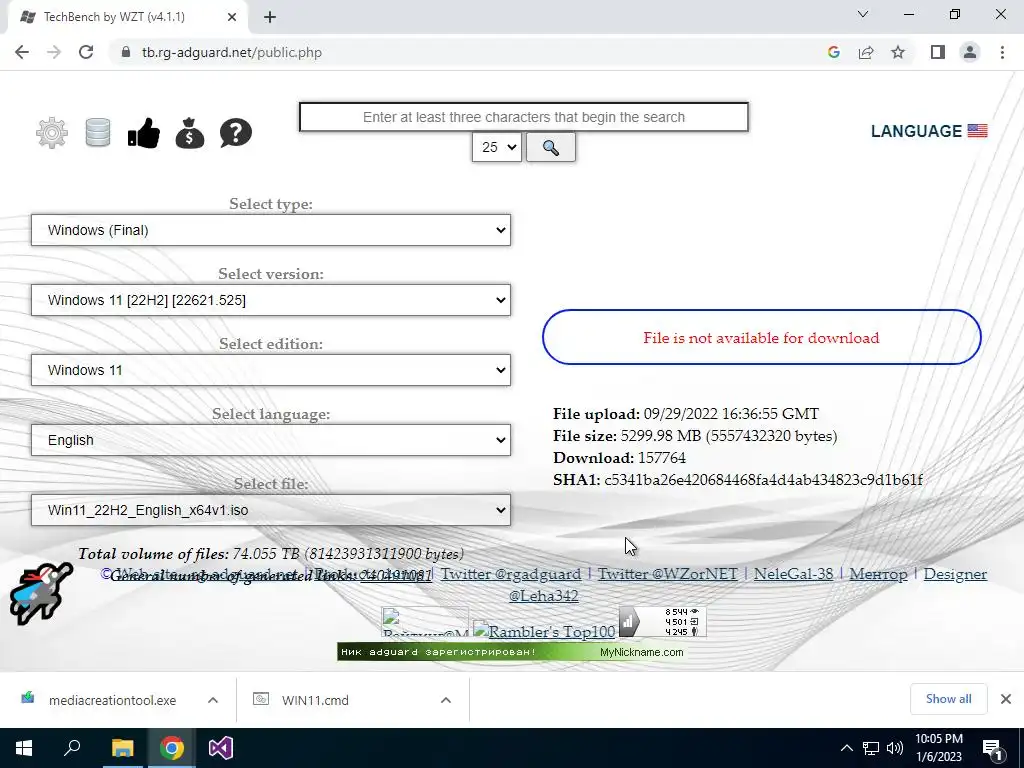The image size is (1024, 768).
Task: Click the LANGUAGE flag selector
Action: (x=929, y=131)
